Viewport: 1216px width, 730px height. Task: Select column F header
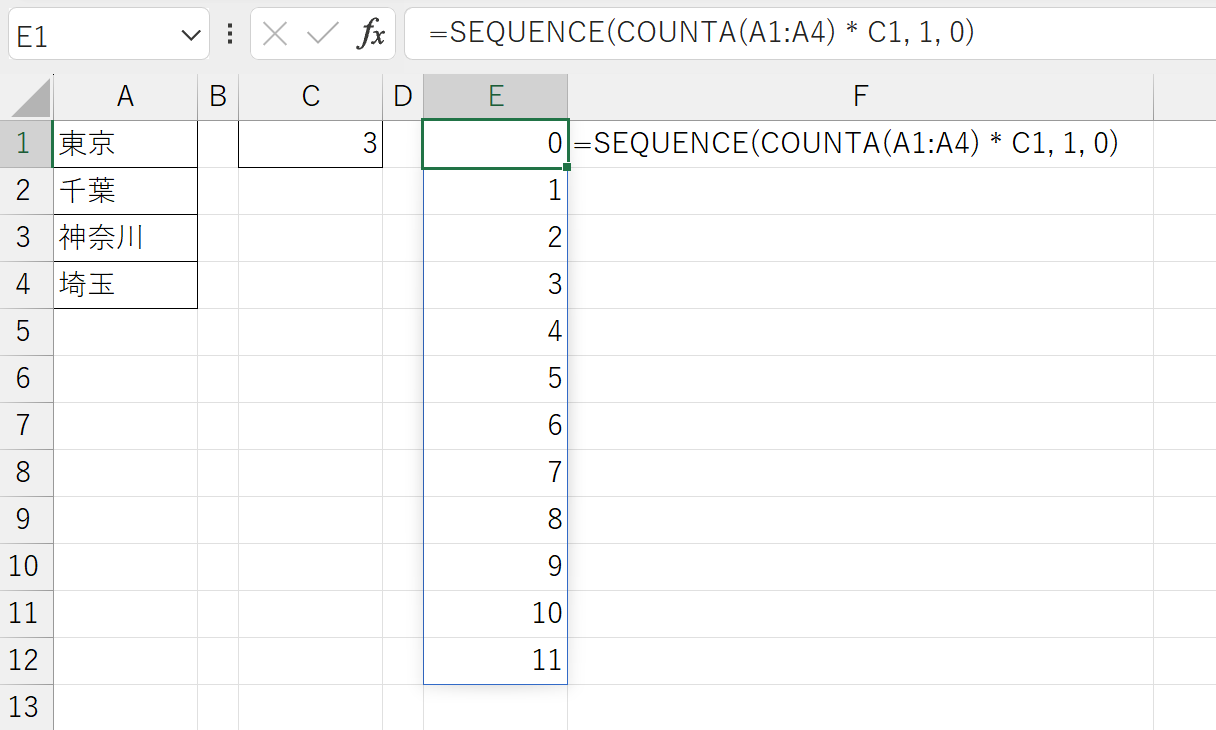click(860, 96)
